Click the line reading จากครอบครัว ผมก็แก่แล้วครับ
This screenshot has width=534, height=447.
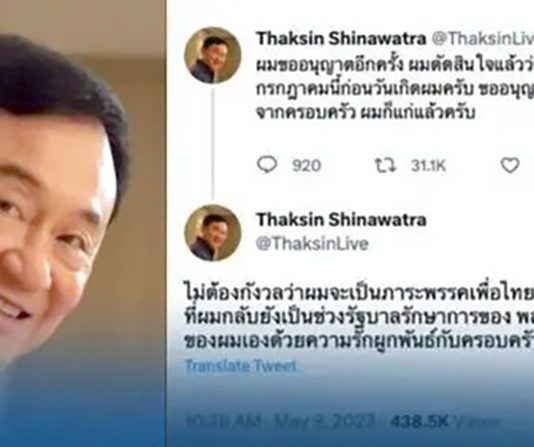tap(365, 111)
